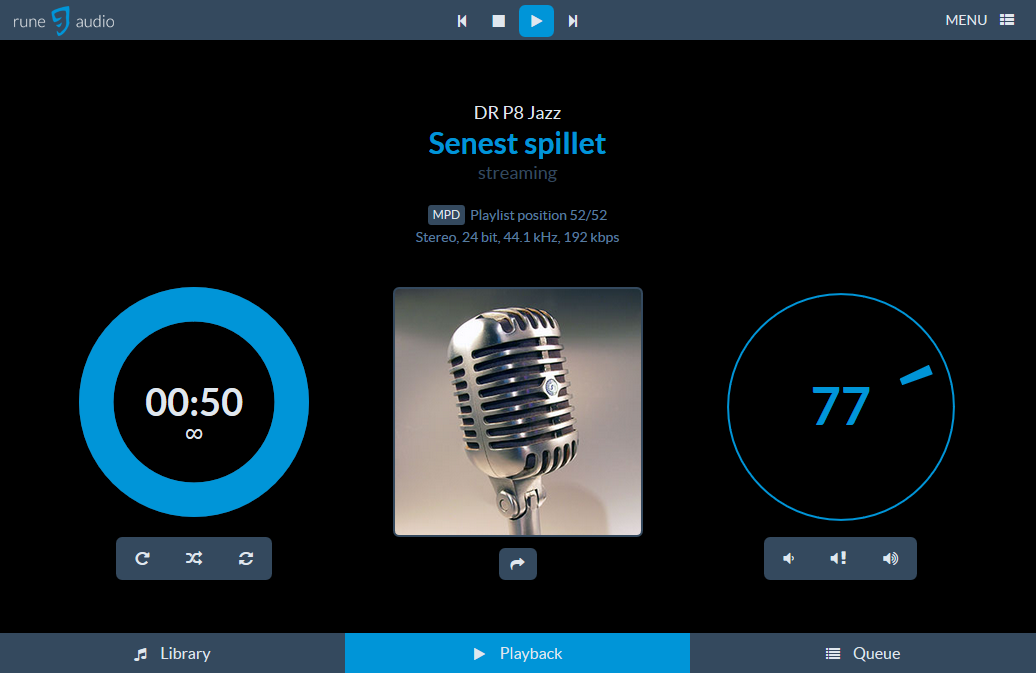Click the station name DR P8 Jazz
The width and height of the screenshot is (1036, 673).
click(517, 113)
